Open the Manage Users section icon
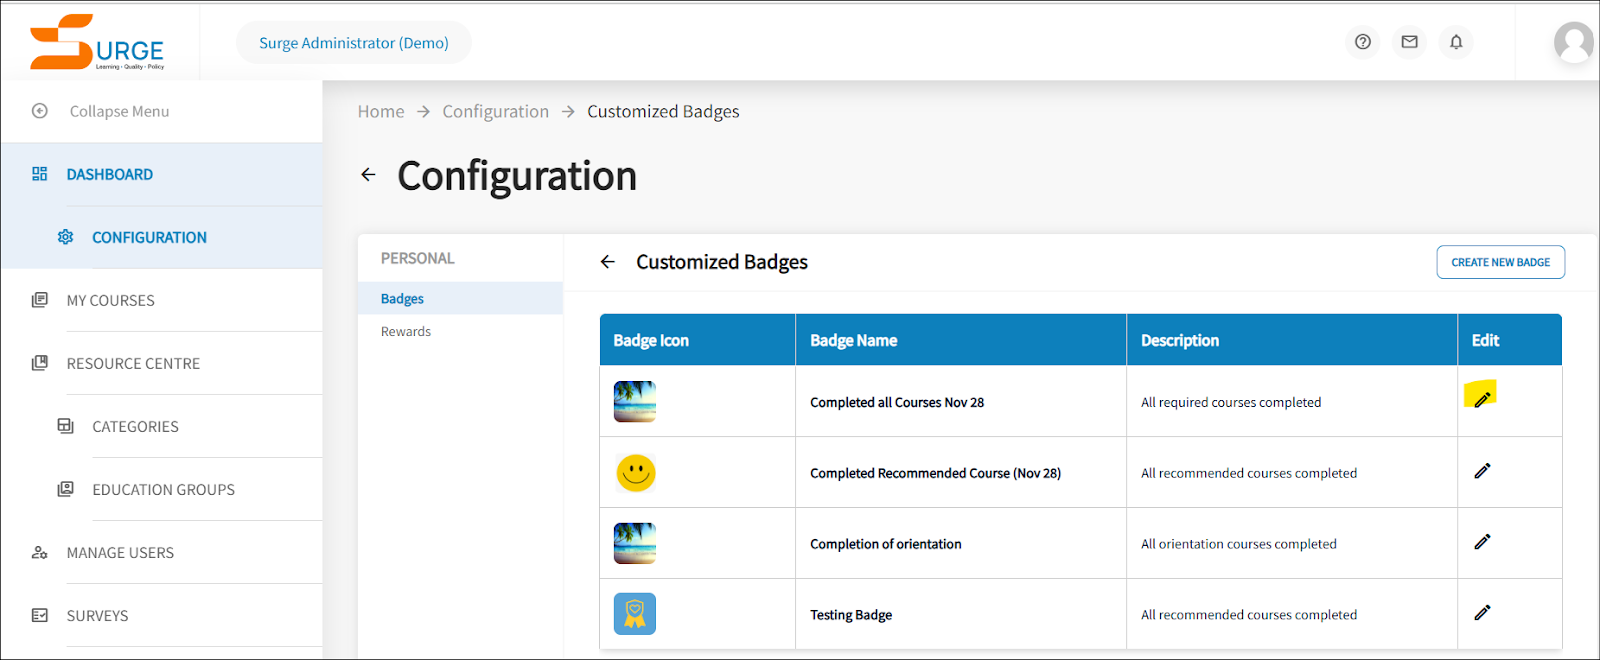 point(39,552)
